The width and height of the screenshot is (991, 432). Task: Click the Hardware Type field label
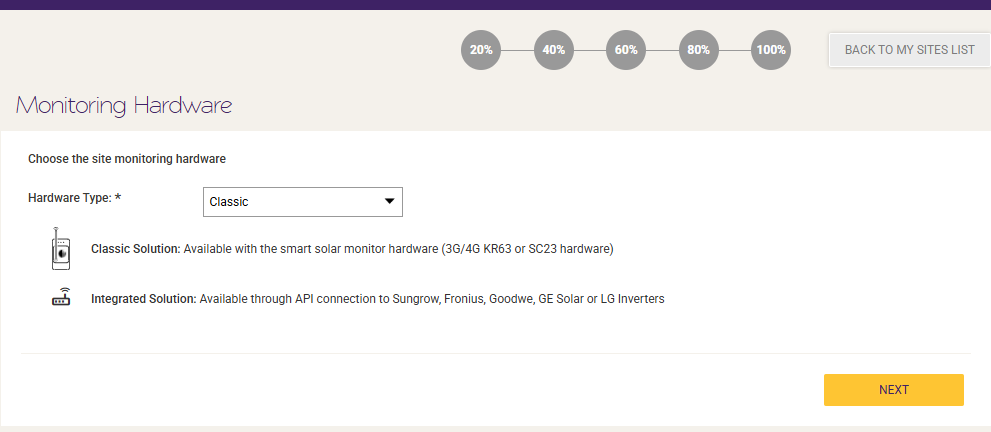click(75, 198)
